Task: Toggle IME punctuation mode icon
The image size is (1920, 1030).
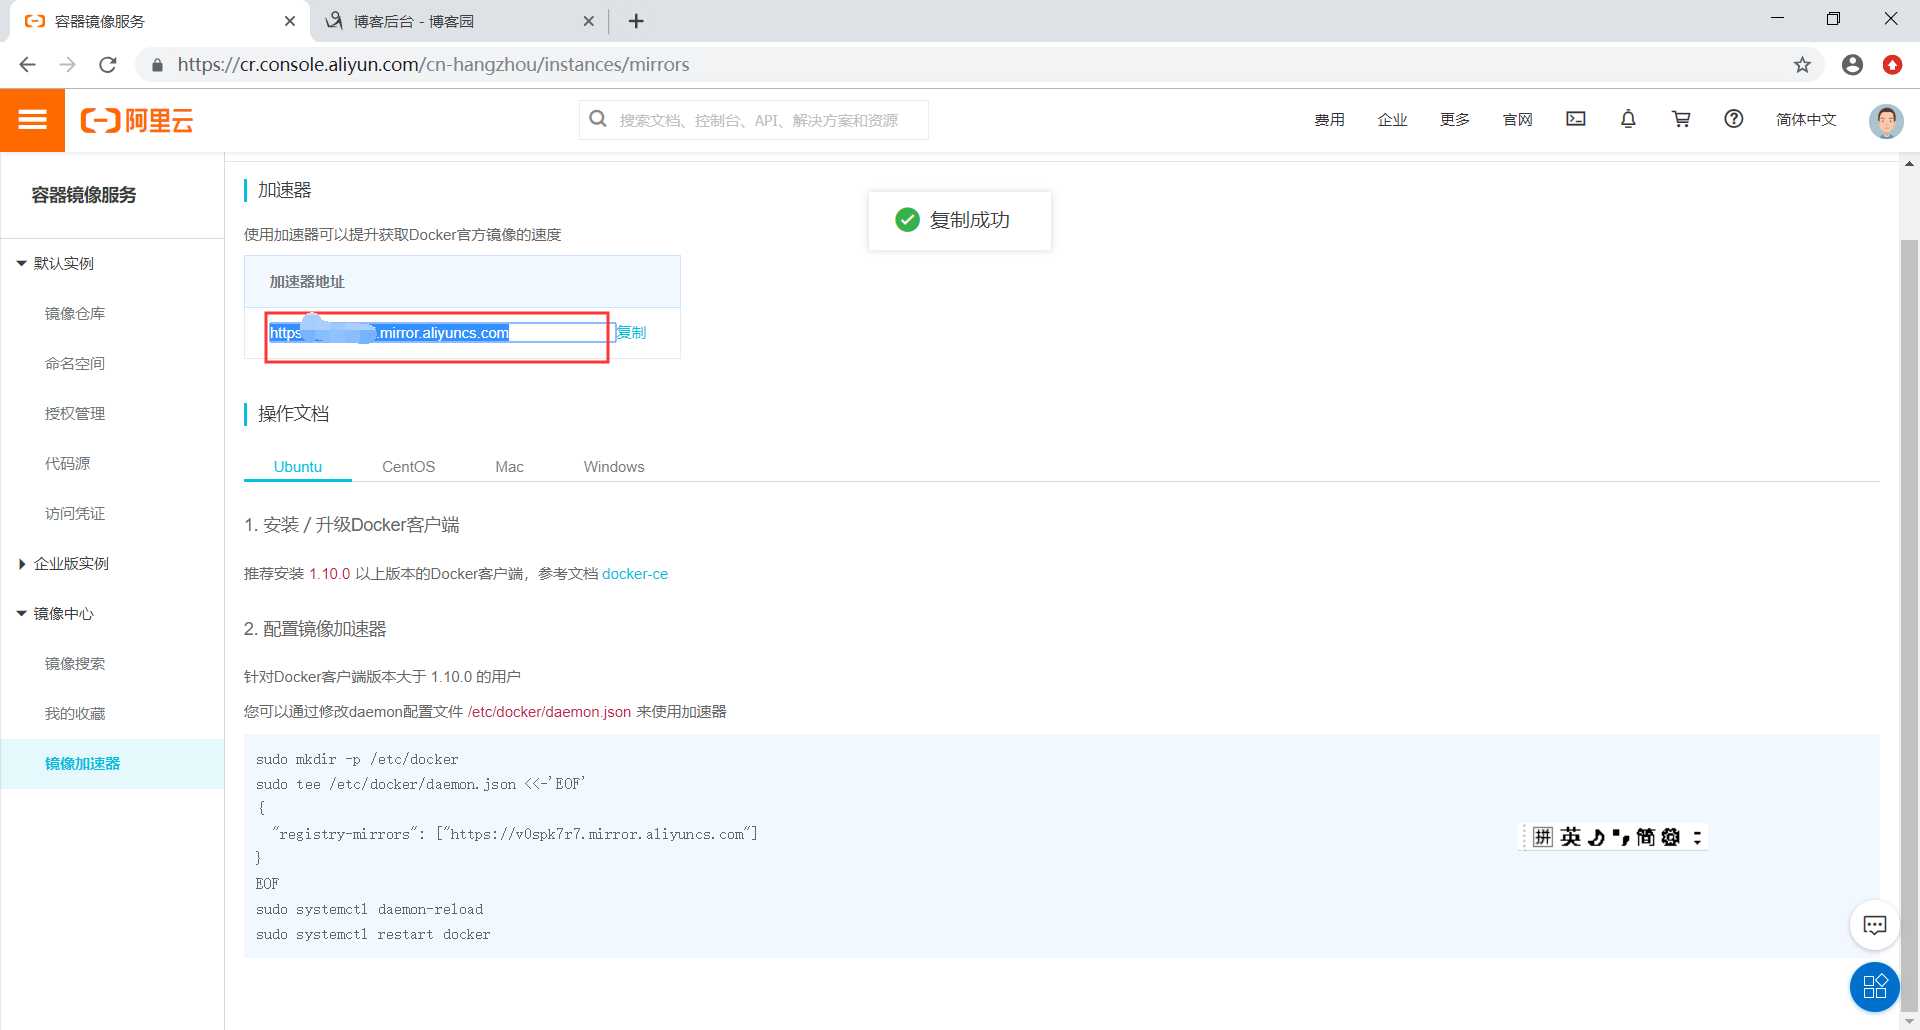Action: pyautogui.click(x=1621, y=837)
